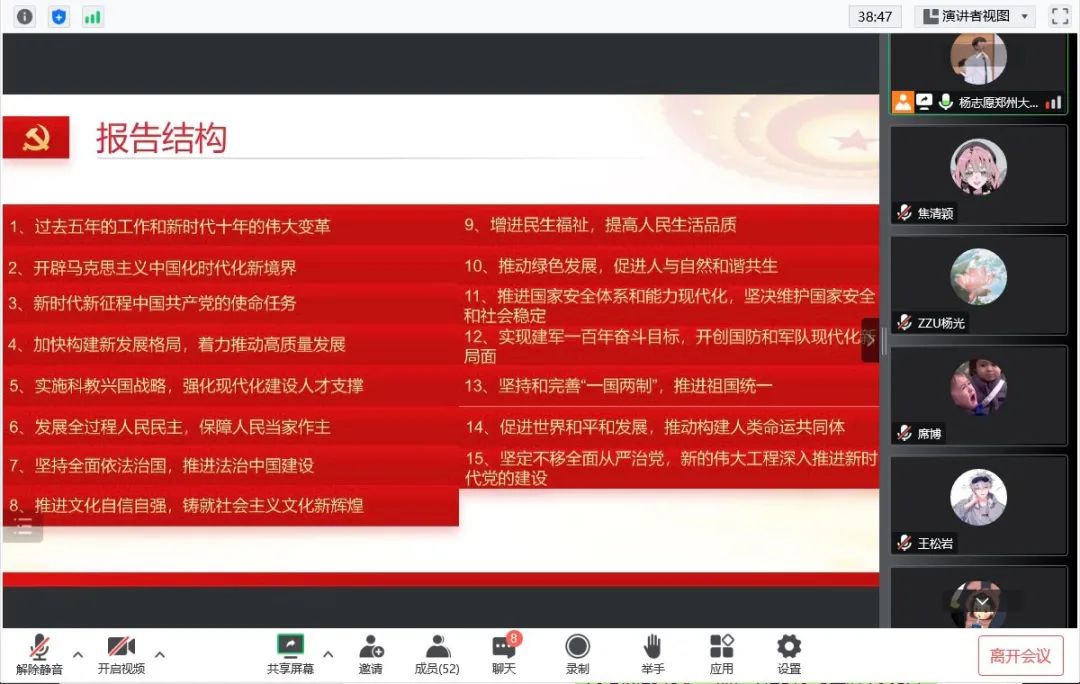Click the slide title 报告结构
Viewport: 1080px width, 684px height.
[161, 138]
